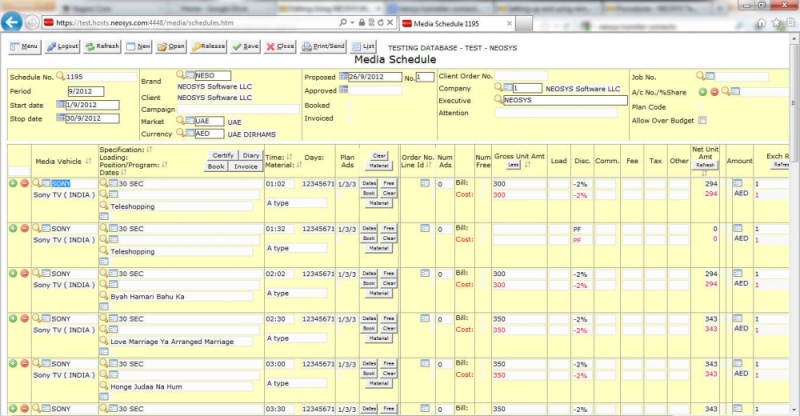
Task: Click the Job No. search magnifier icon
Action: [701, 76]
